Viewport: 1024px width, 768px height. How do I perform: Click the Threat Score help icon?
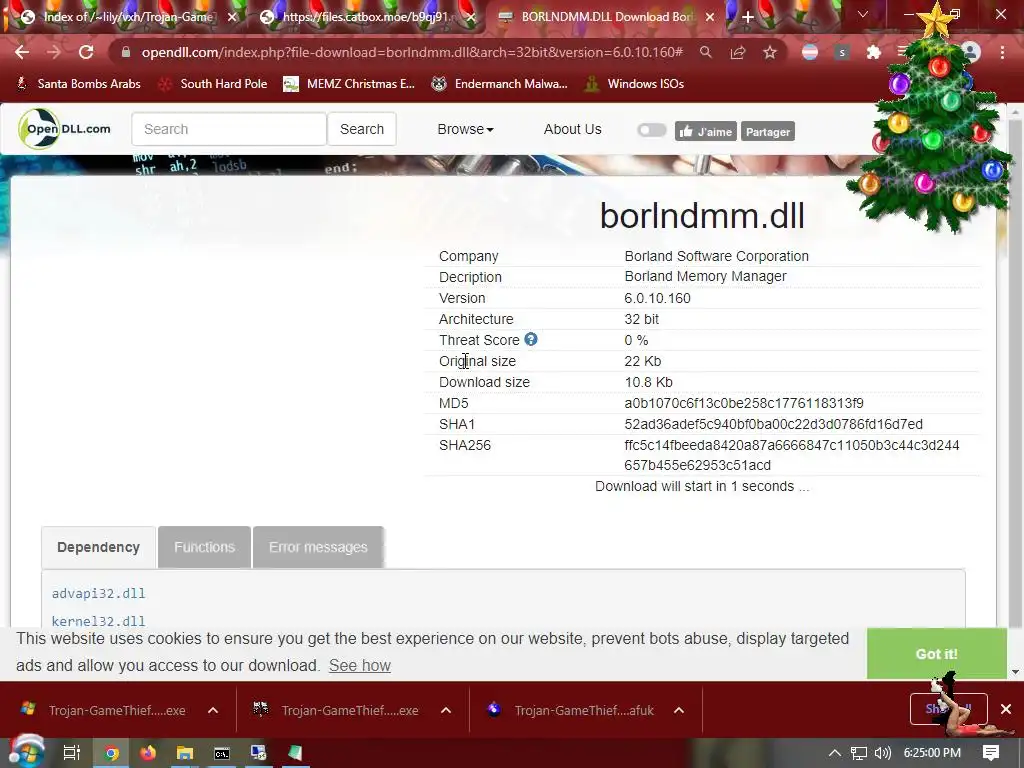531,340
